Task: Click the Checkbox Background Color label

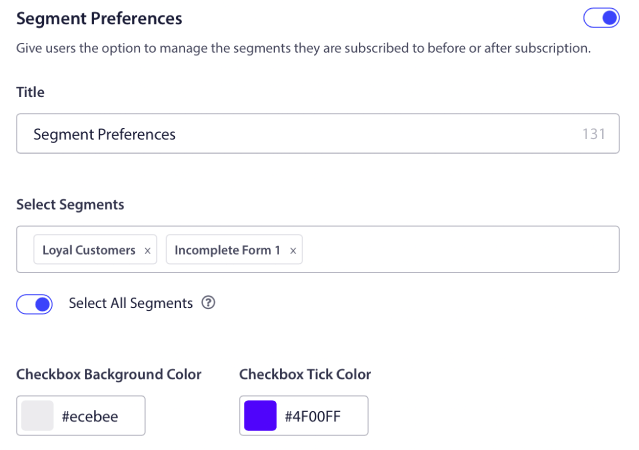Action: [109, 375]
